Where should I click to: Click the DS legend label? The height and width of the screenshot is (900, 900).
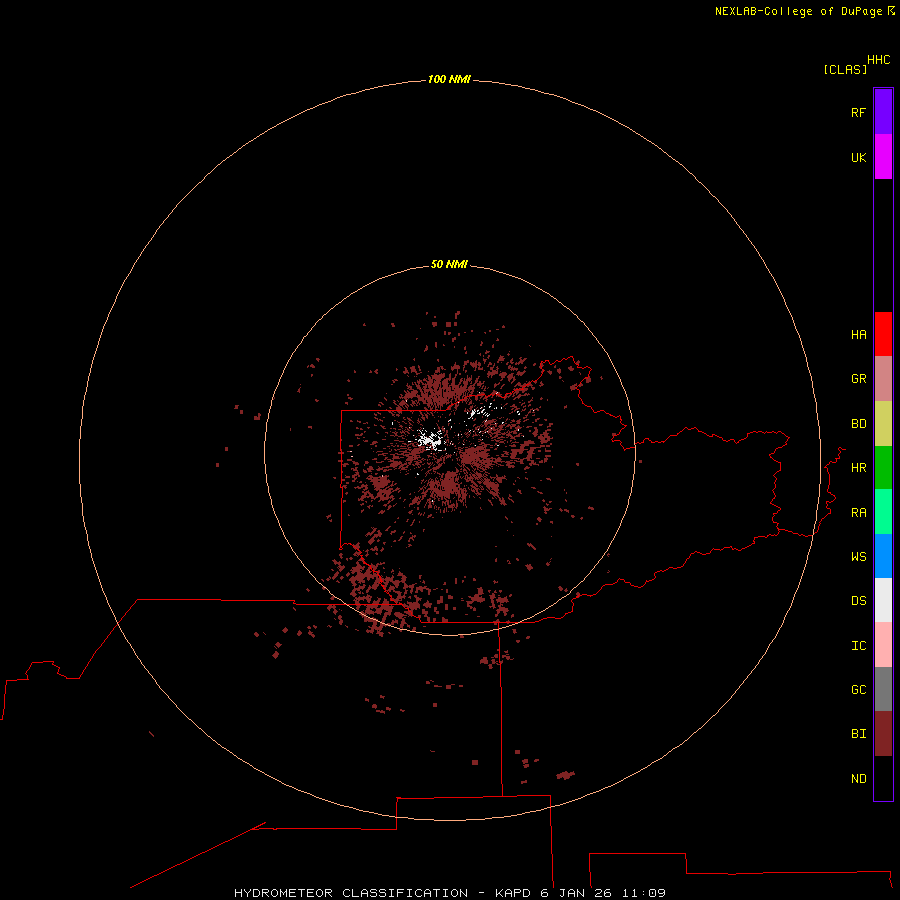click(x=859, y=600)
